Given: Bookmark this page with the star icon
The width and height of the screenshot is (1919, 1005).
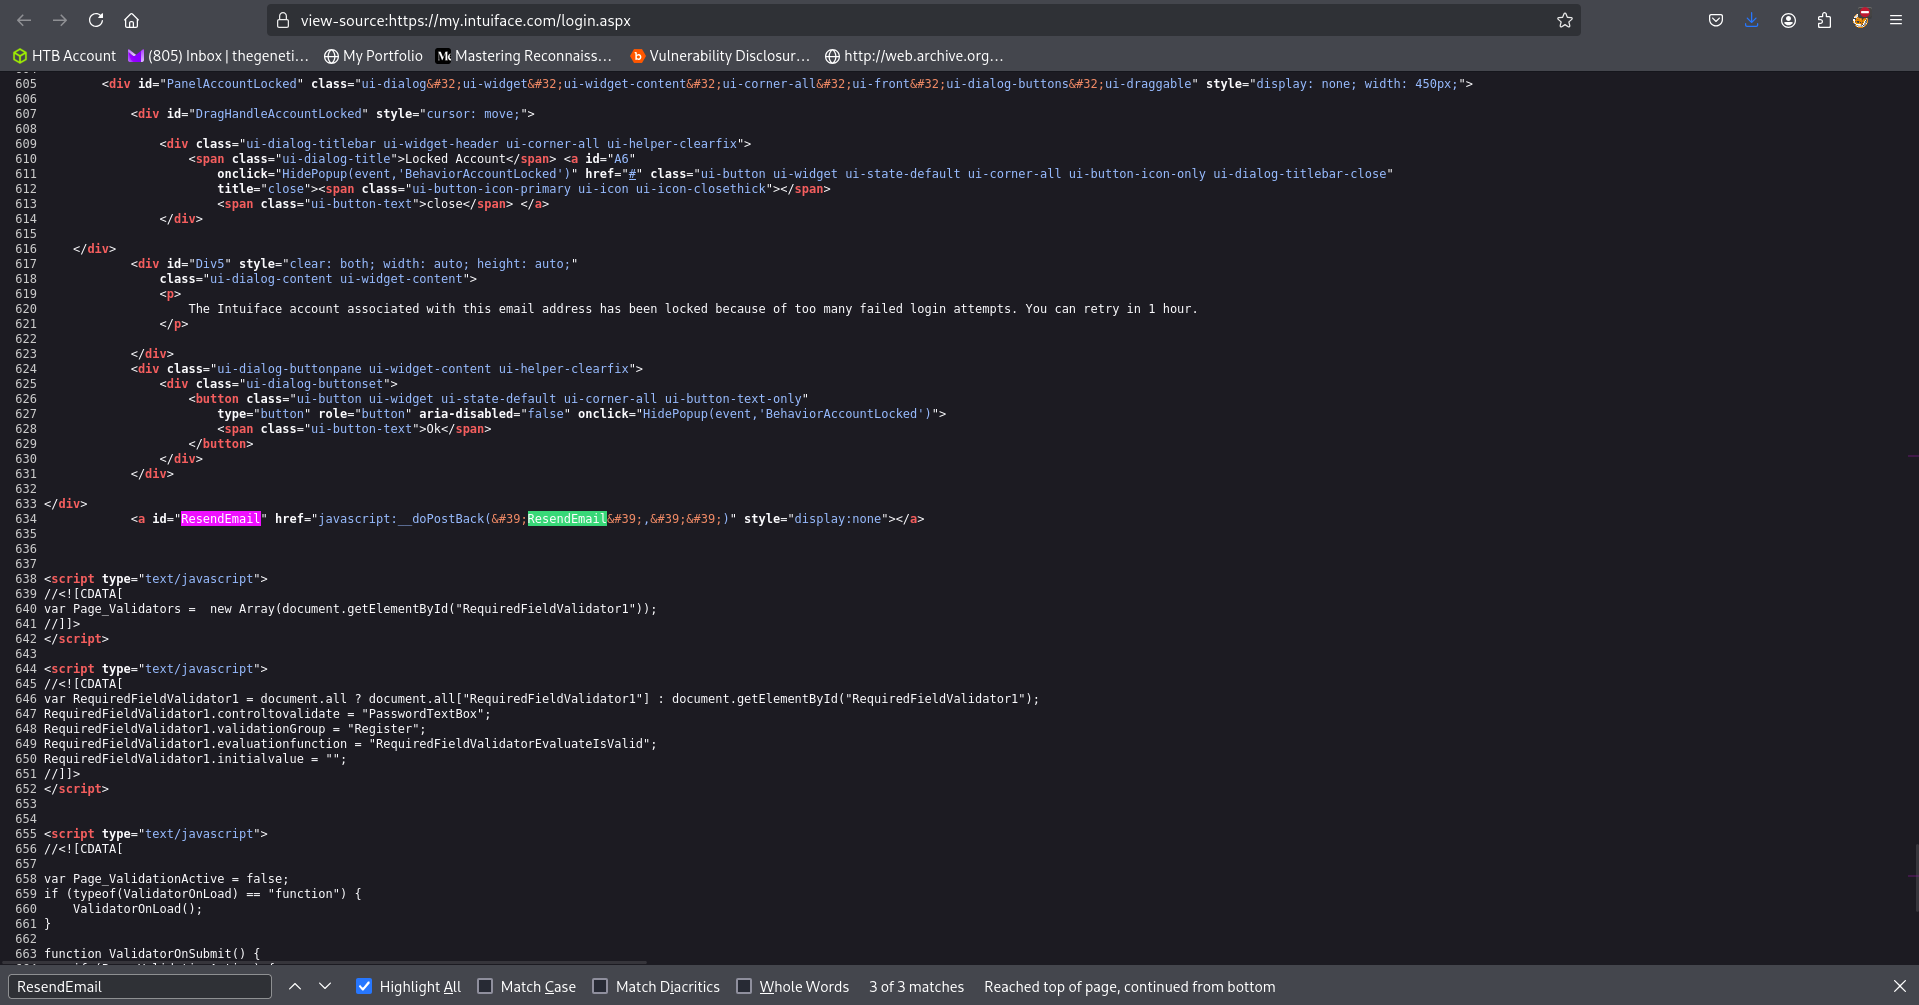Looking at the screenshot, I should [1564, 20].
